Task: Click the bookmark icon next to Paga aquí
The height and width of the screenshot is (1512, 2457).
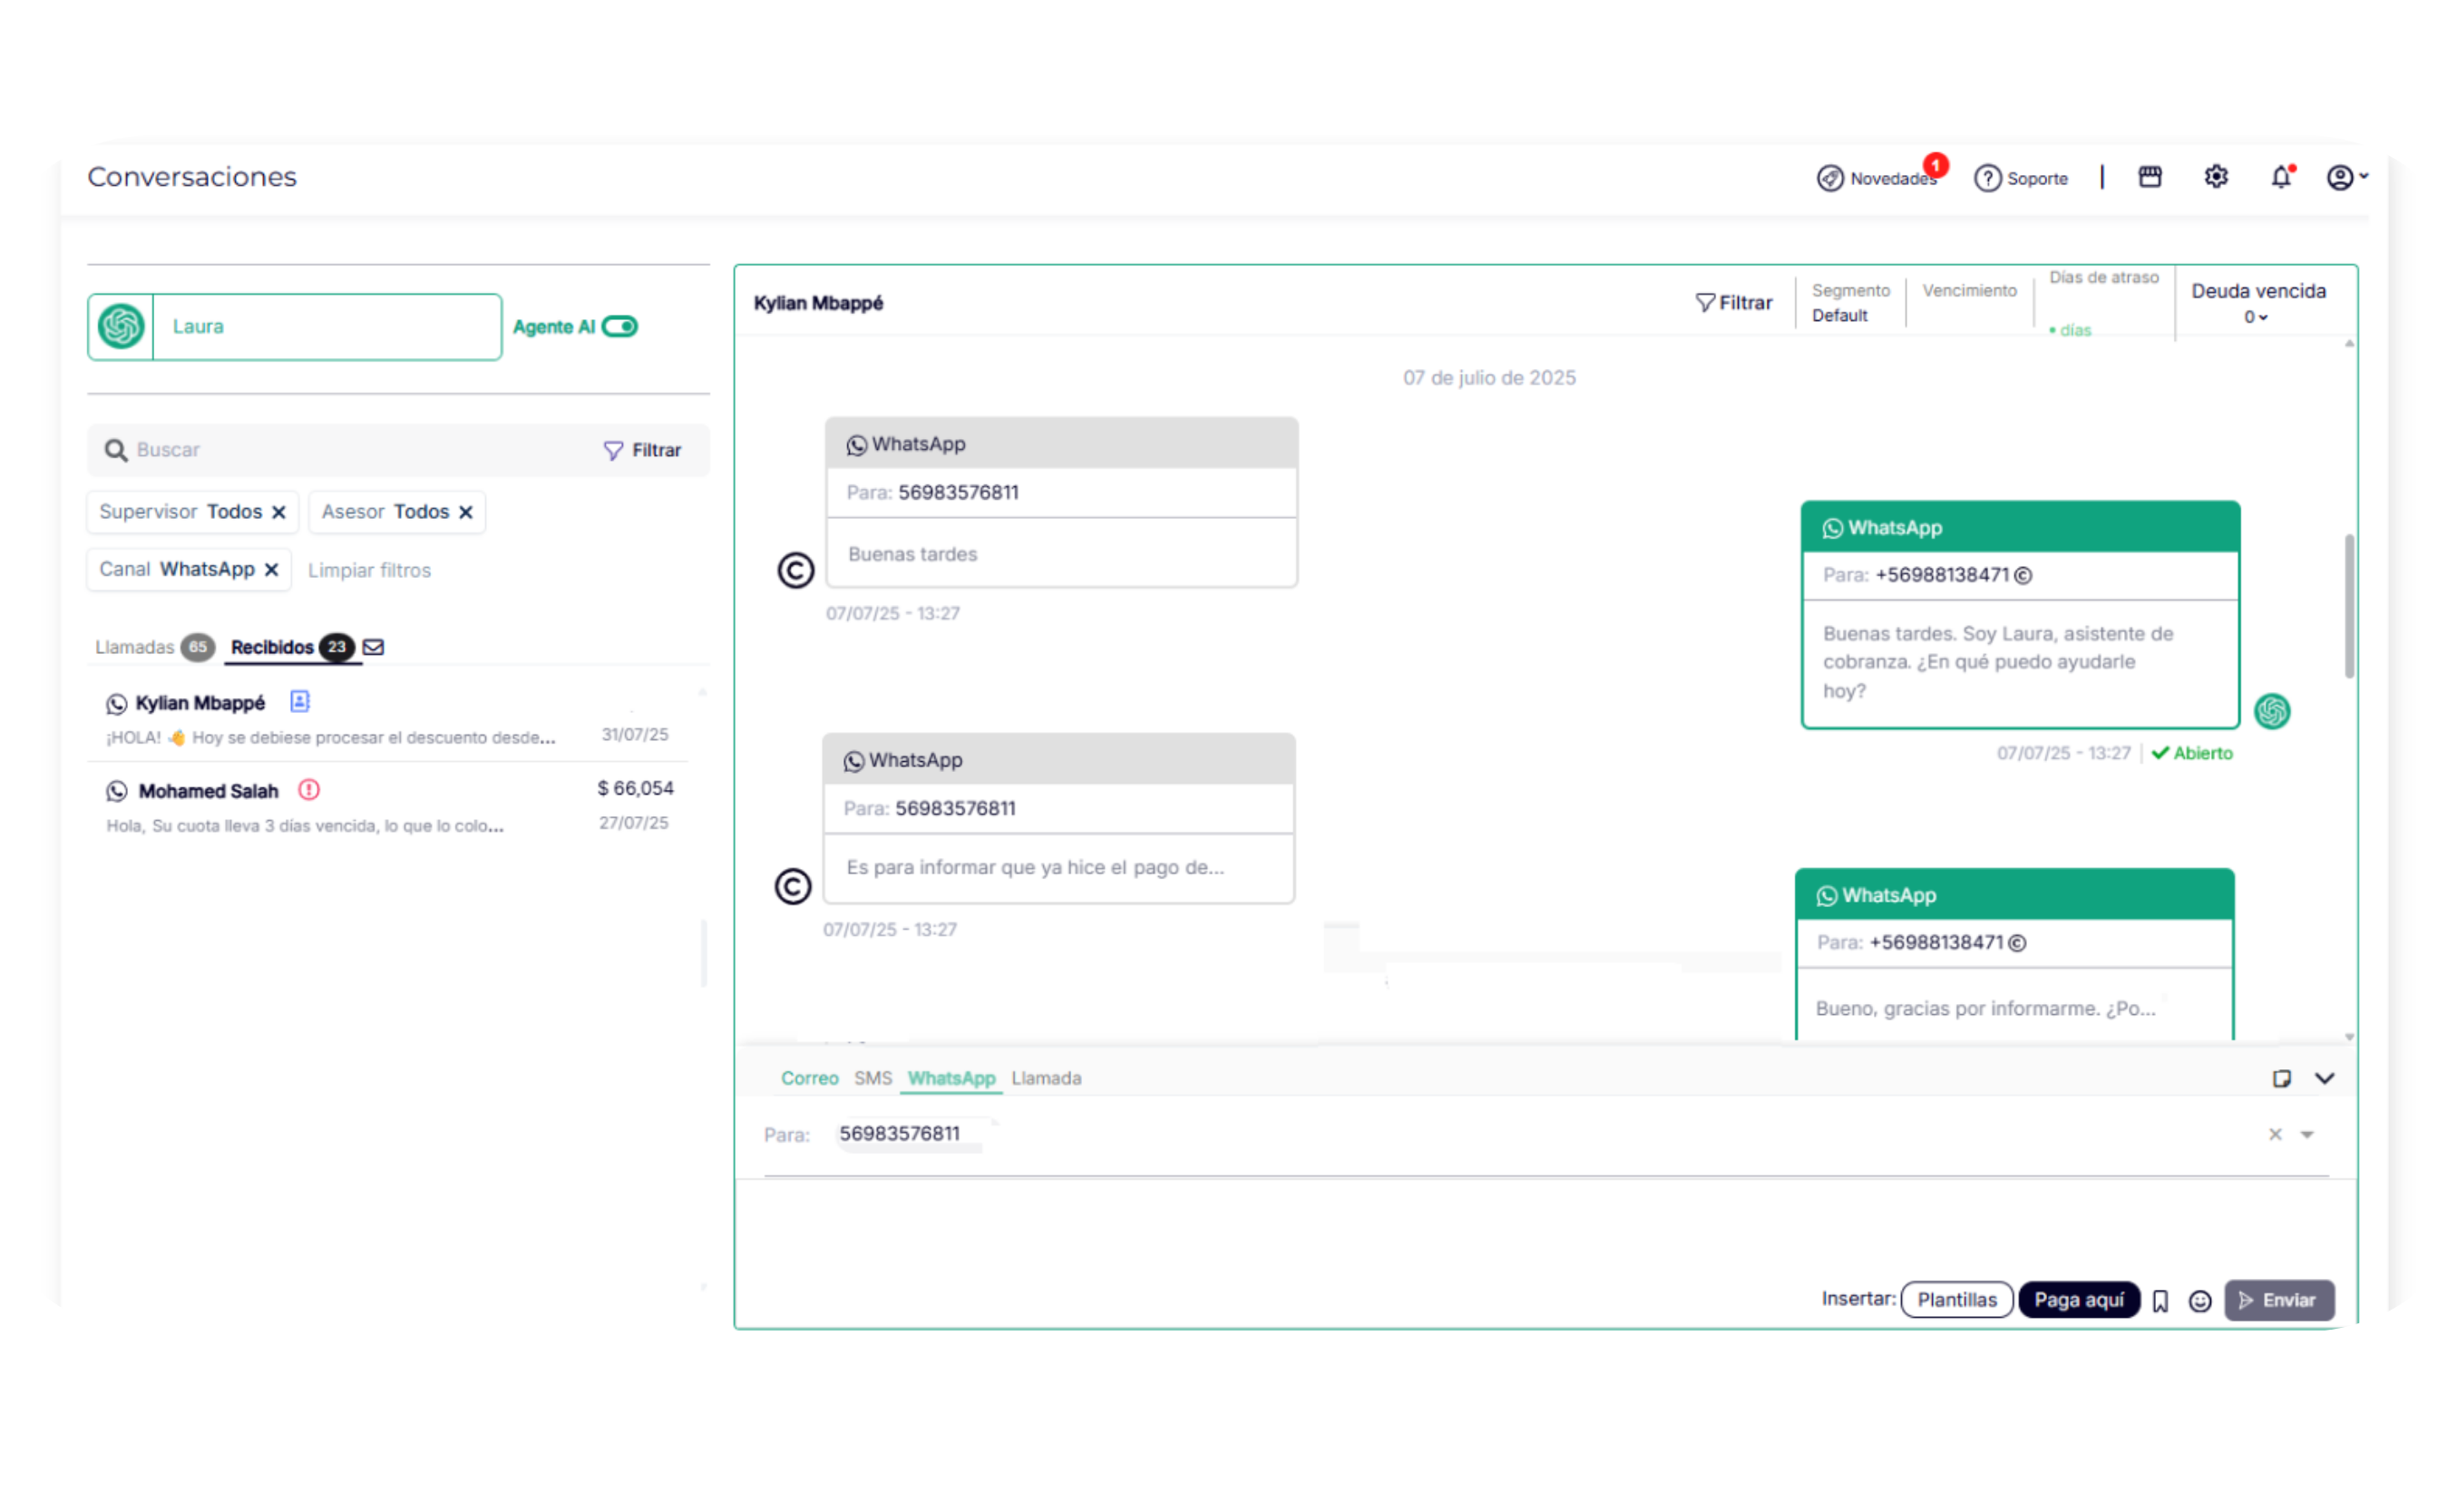Action: coord(2160,1300)
